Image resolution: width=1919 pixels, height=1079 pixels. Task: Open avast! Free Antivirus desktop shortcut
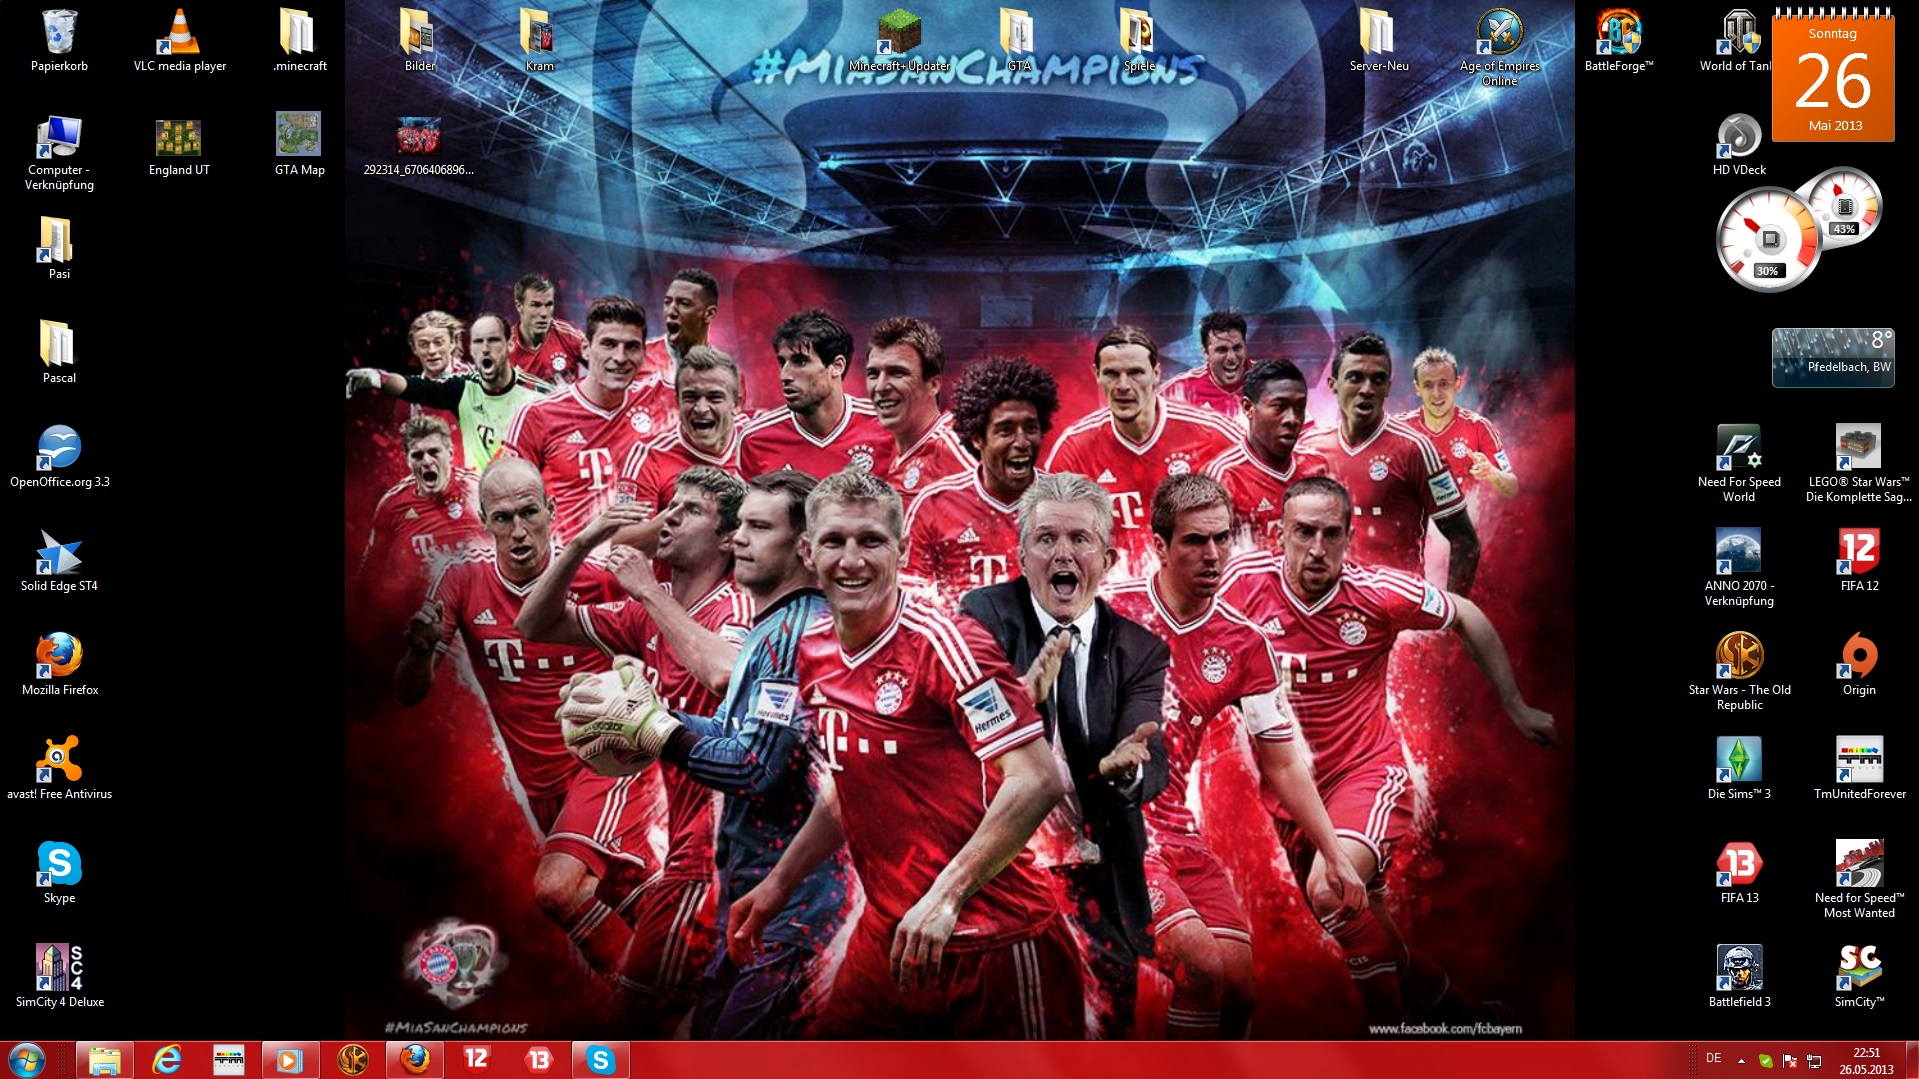(59, 760)
